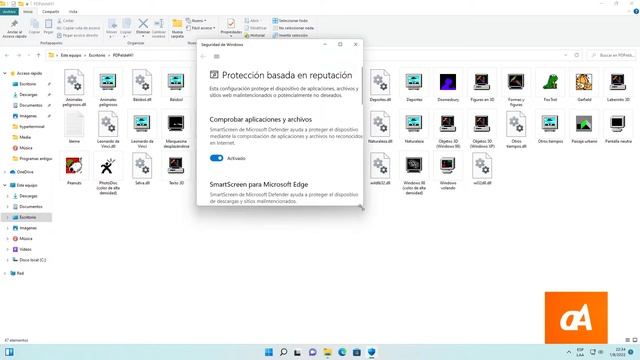Click the SmartScreen para Microsoft Edge heading
Viewport: 640px width, 360px height.
pos(259,184)
